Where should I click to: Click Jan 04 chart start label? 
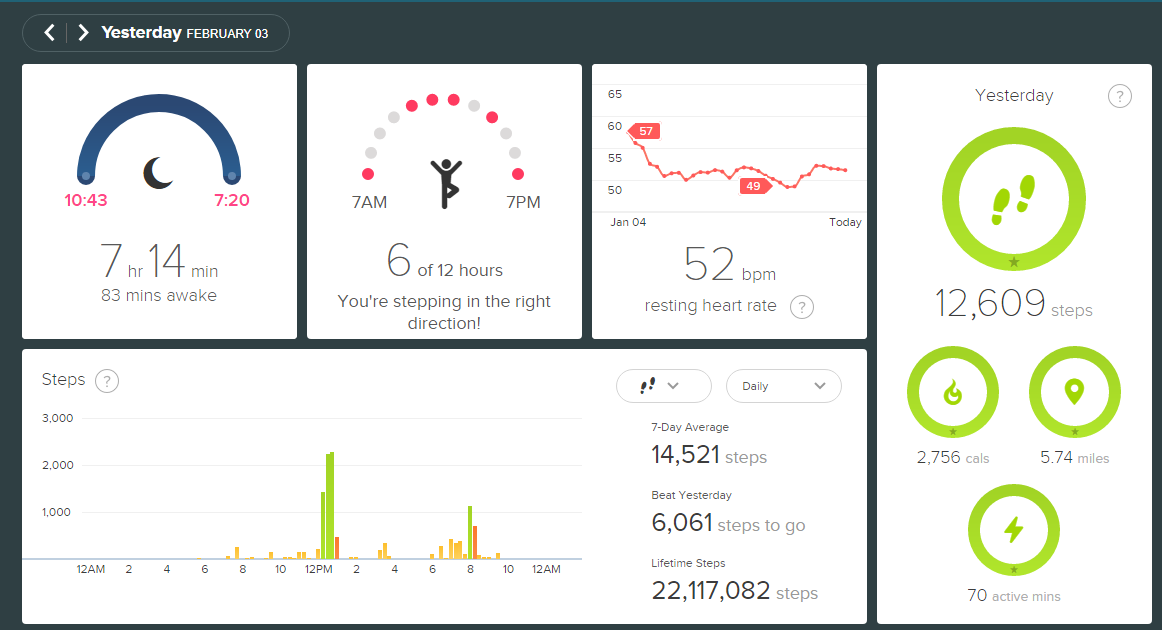pyautogui.click(x=628, y=222)
